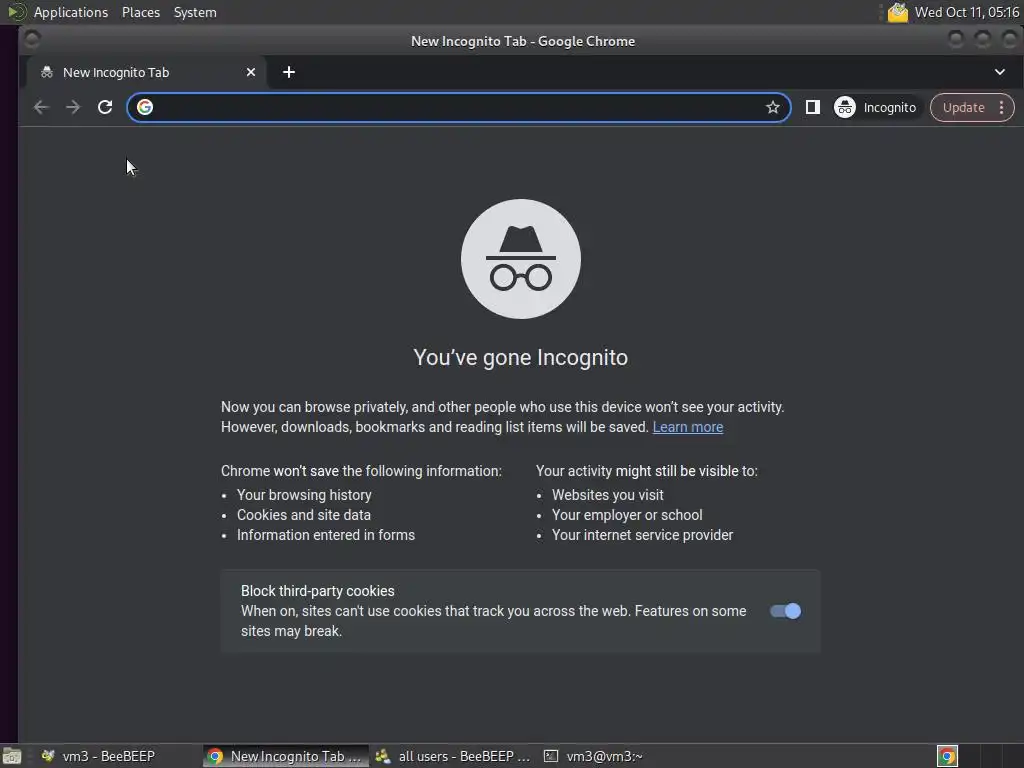The height and width of the screenshot is (768, 1024).
Task: Open the side panel icon
Action: click(x=812, y=107)
